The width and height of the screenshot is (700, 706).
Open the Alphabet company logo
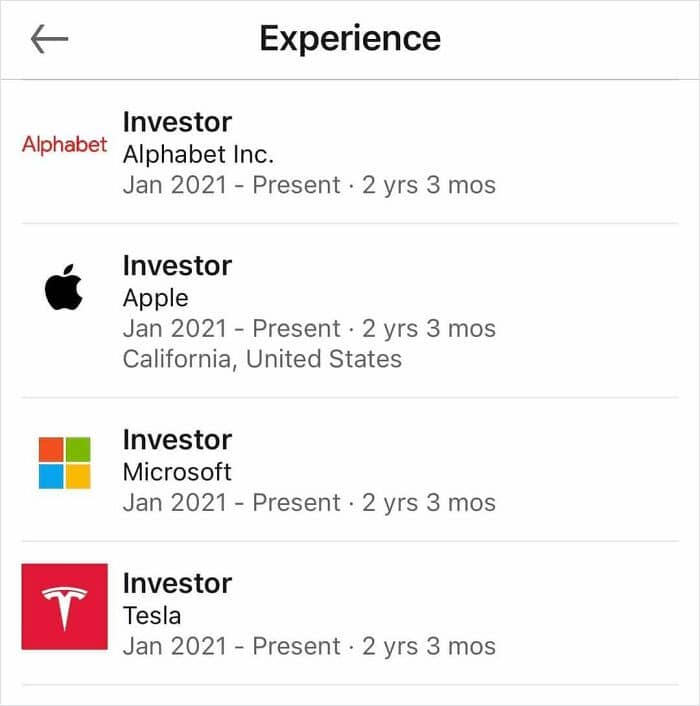(64, 145)
